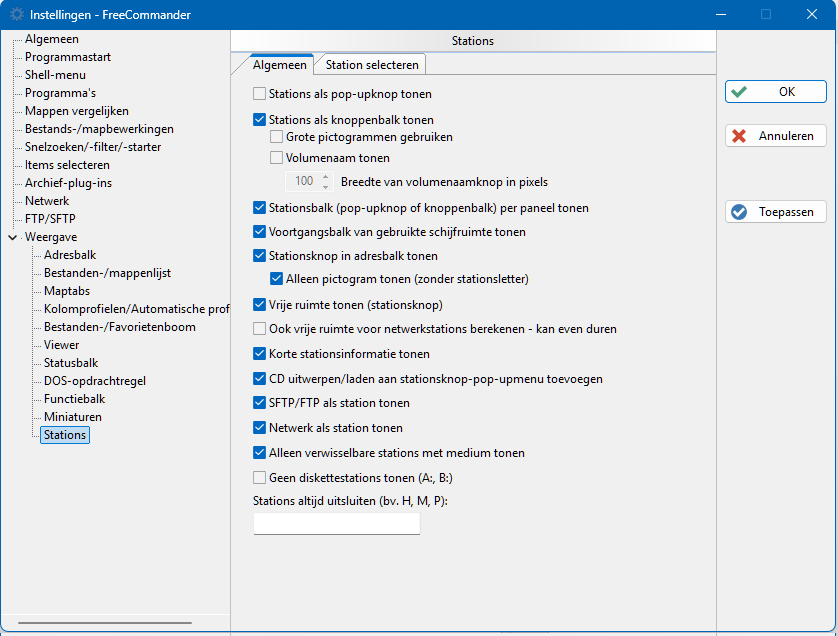Open 'Functiebalk' settings

[74, 399]
